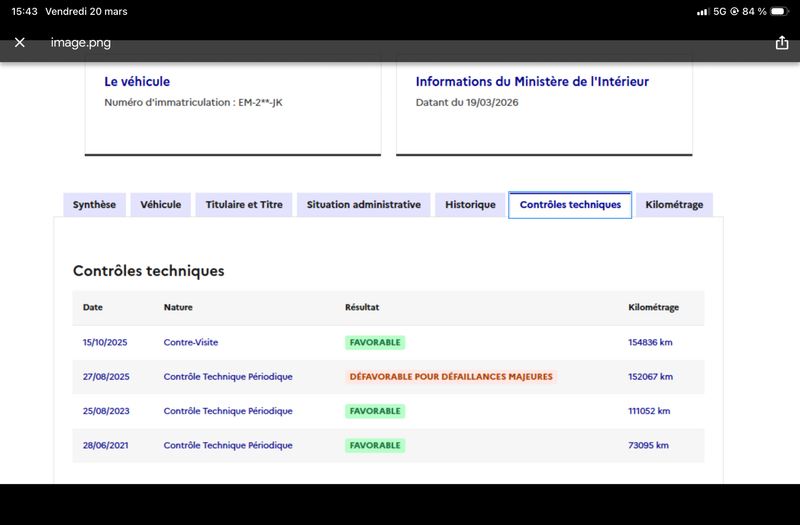Viewport: 800px width, 525px height.
Task: Open the Titulaire et Titre tab
Action: coord(244,205)
